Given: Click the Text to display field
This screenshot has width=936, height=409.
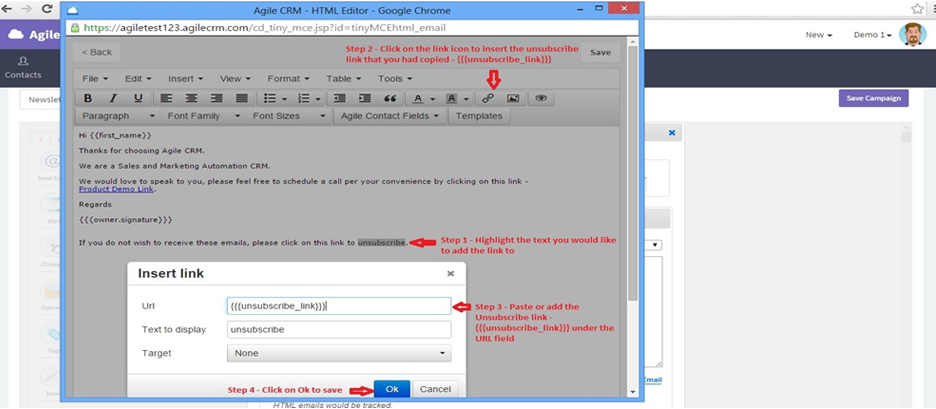Looking at the screenshot, I should click(339, 330).
